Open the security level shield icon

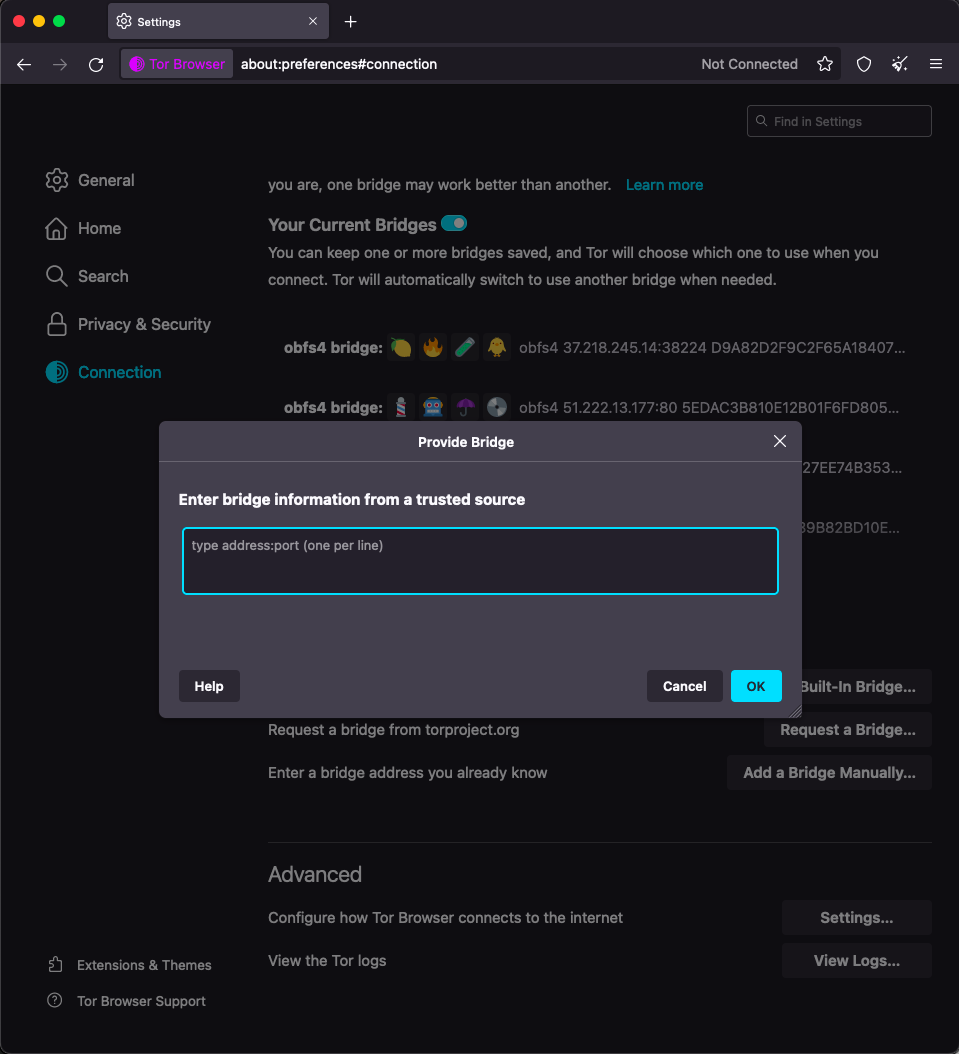[864, 64]
